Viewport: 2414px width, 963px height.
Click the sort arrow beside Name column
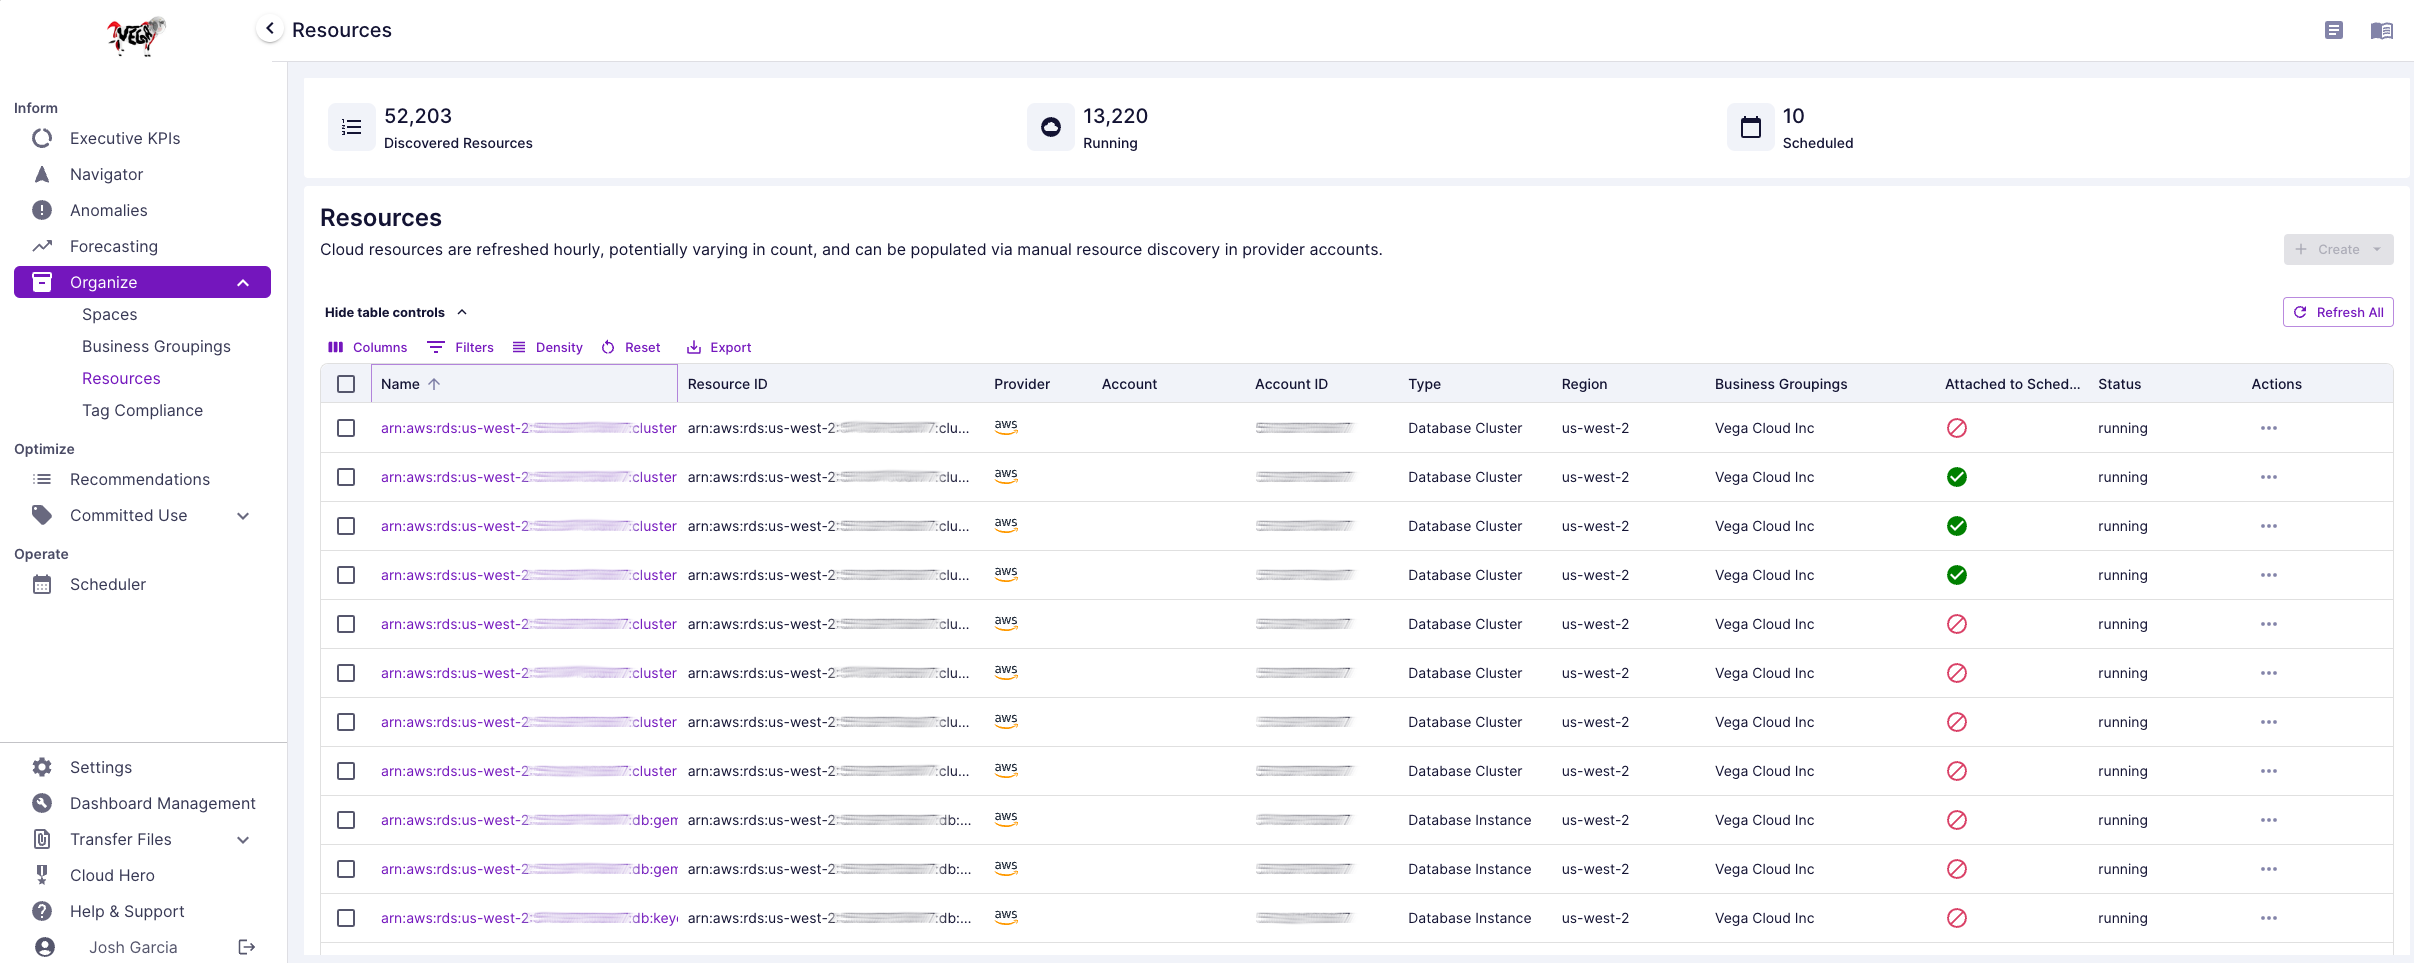click(x=434, y=384)
